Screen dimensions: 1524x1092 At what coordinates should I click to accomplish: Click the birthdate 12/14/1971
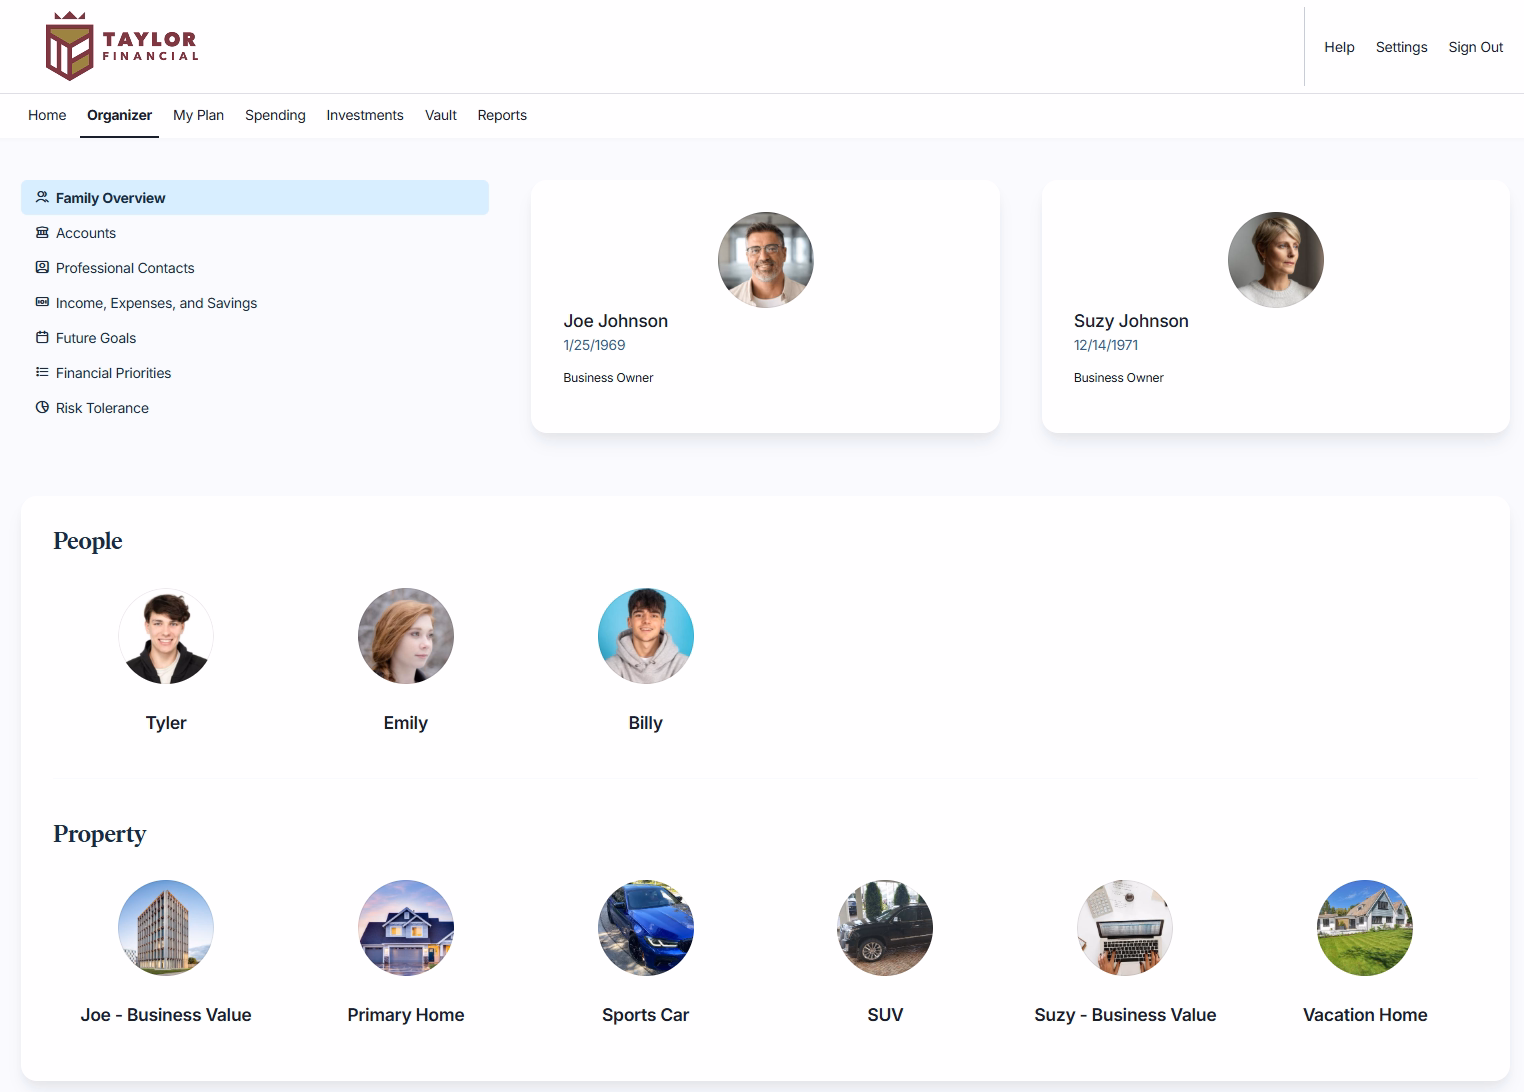(1106, 345)
